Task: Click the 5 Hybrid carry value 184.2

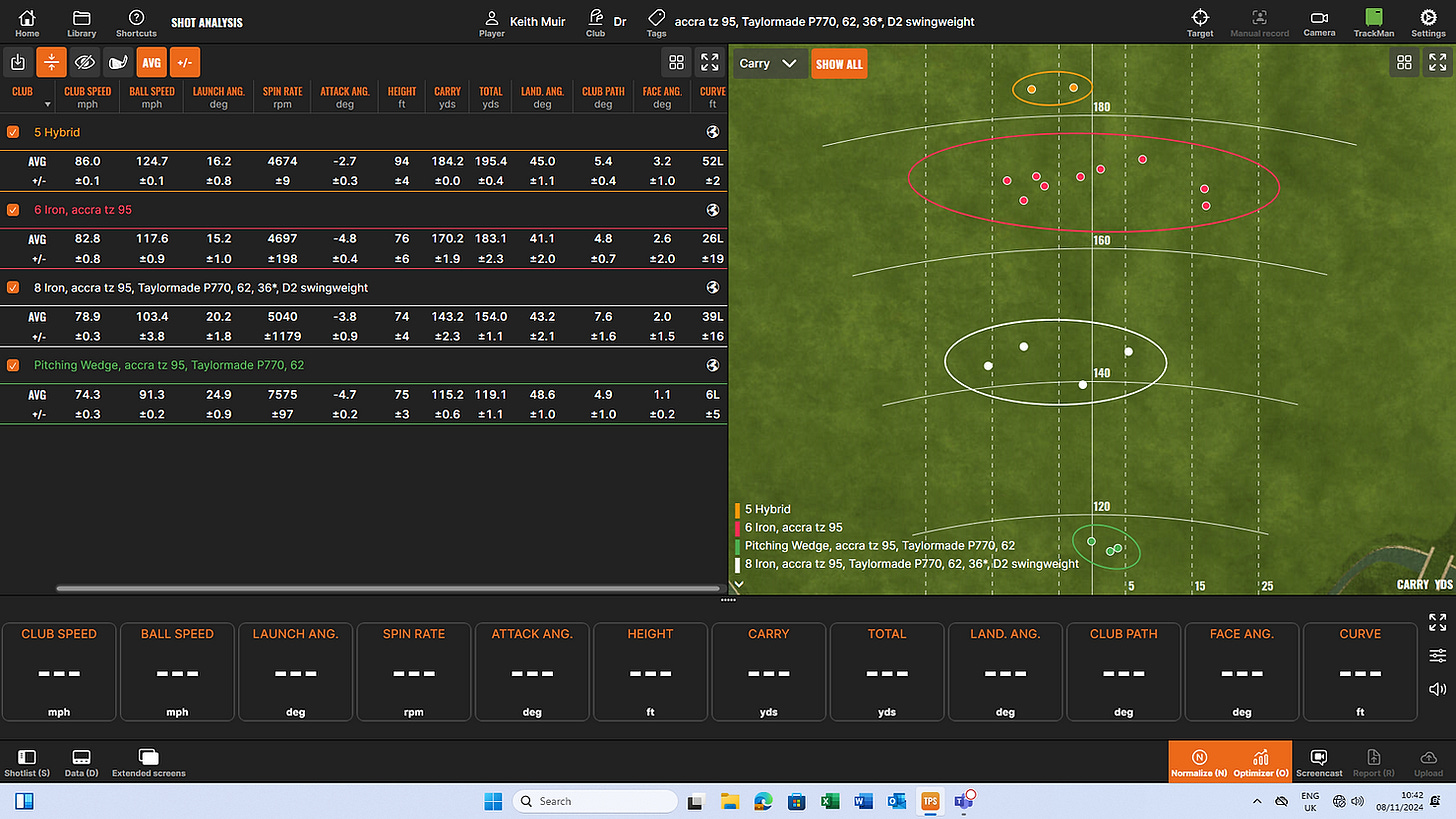Action: click(x=447, y=161)
